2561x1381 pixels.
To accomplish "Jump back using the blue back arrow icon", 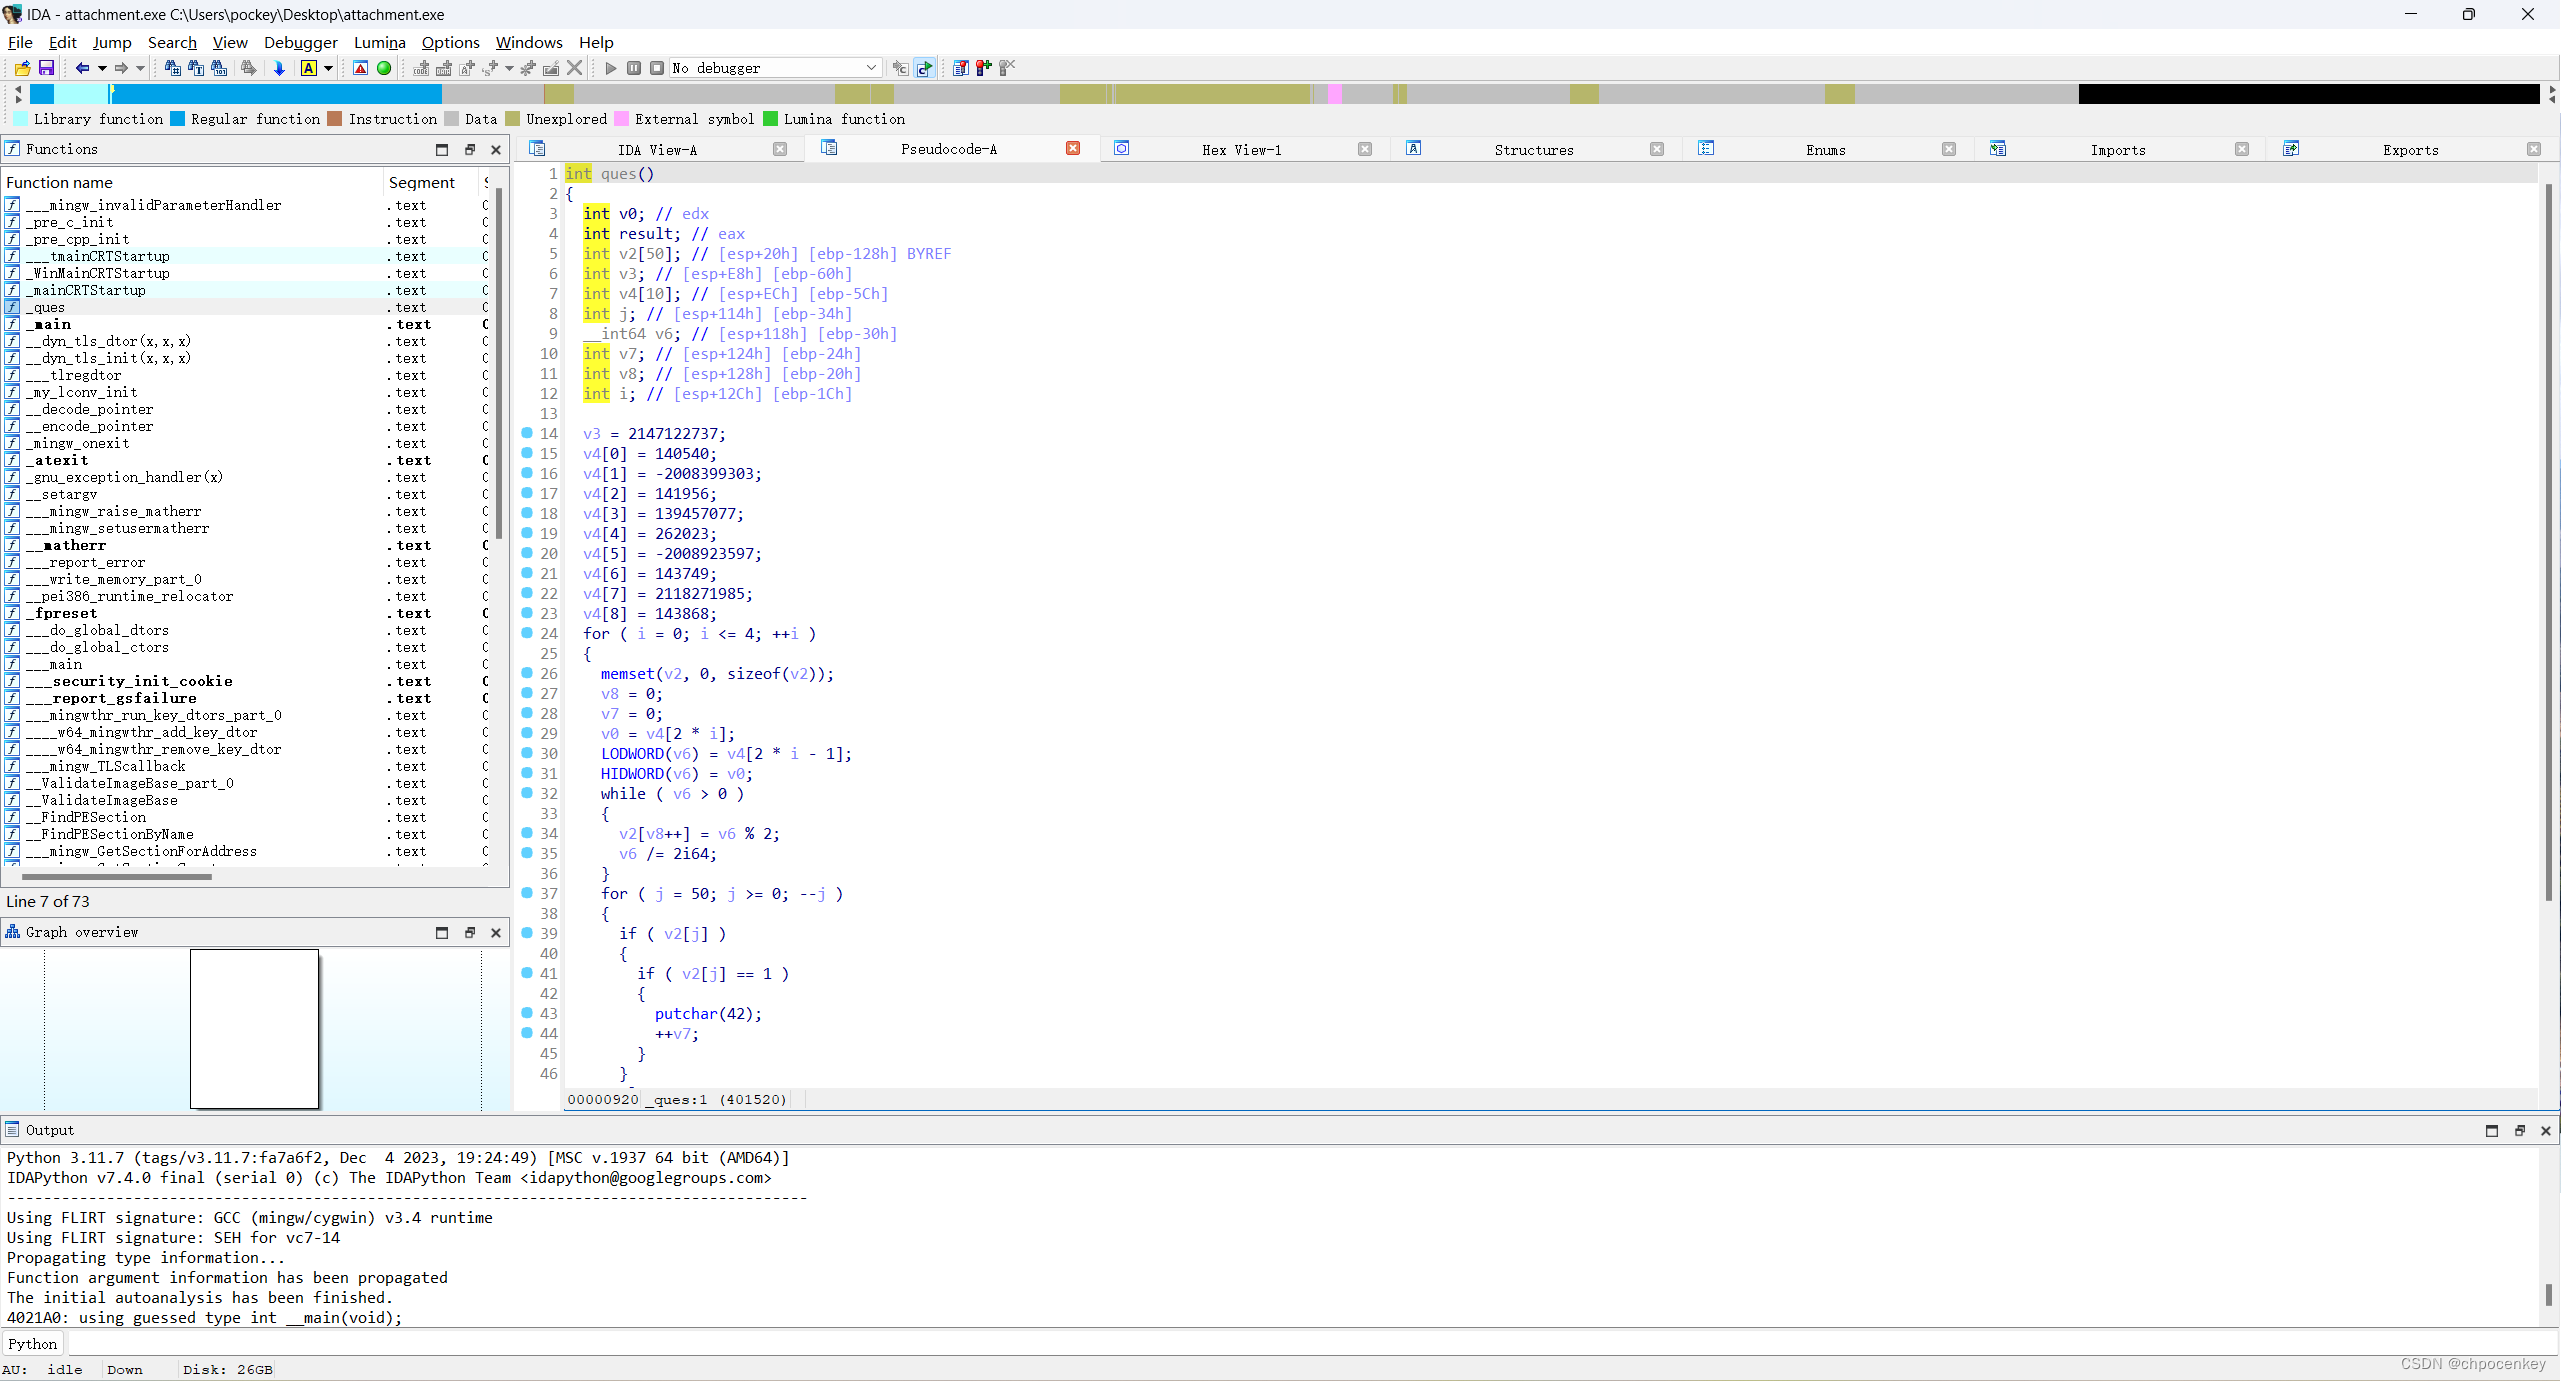I will [83, 68].
